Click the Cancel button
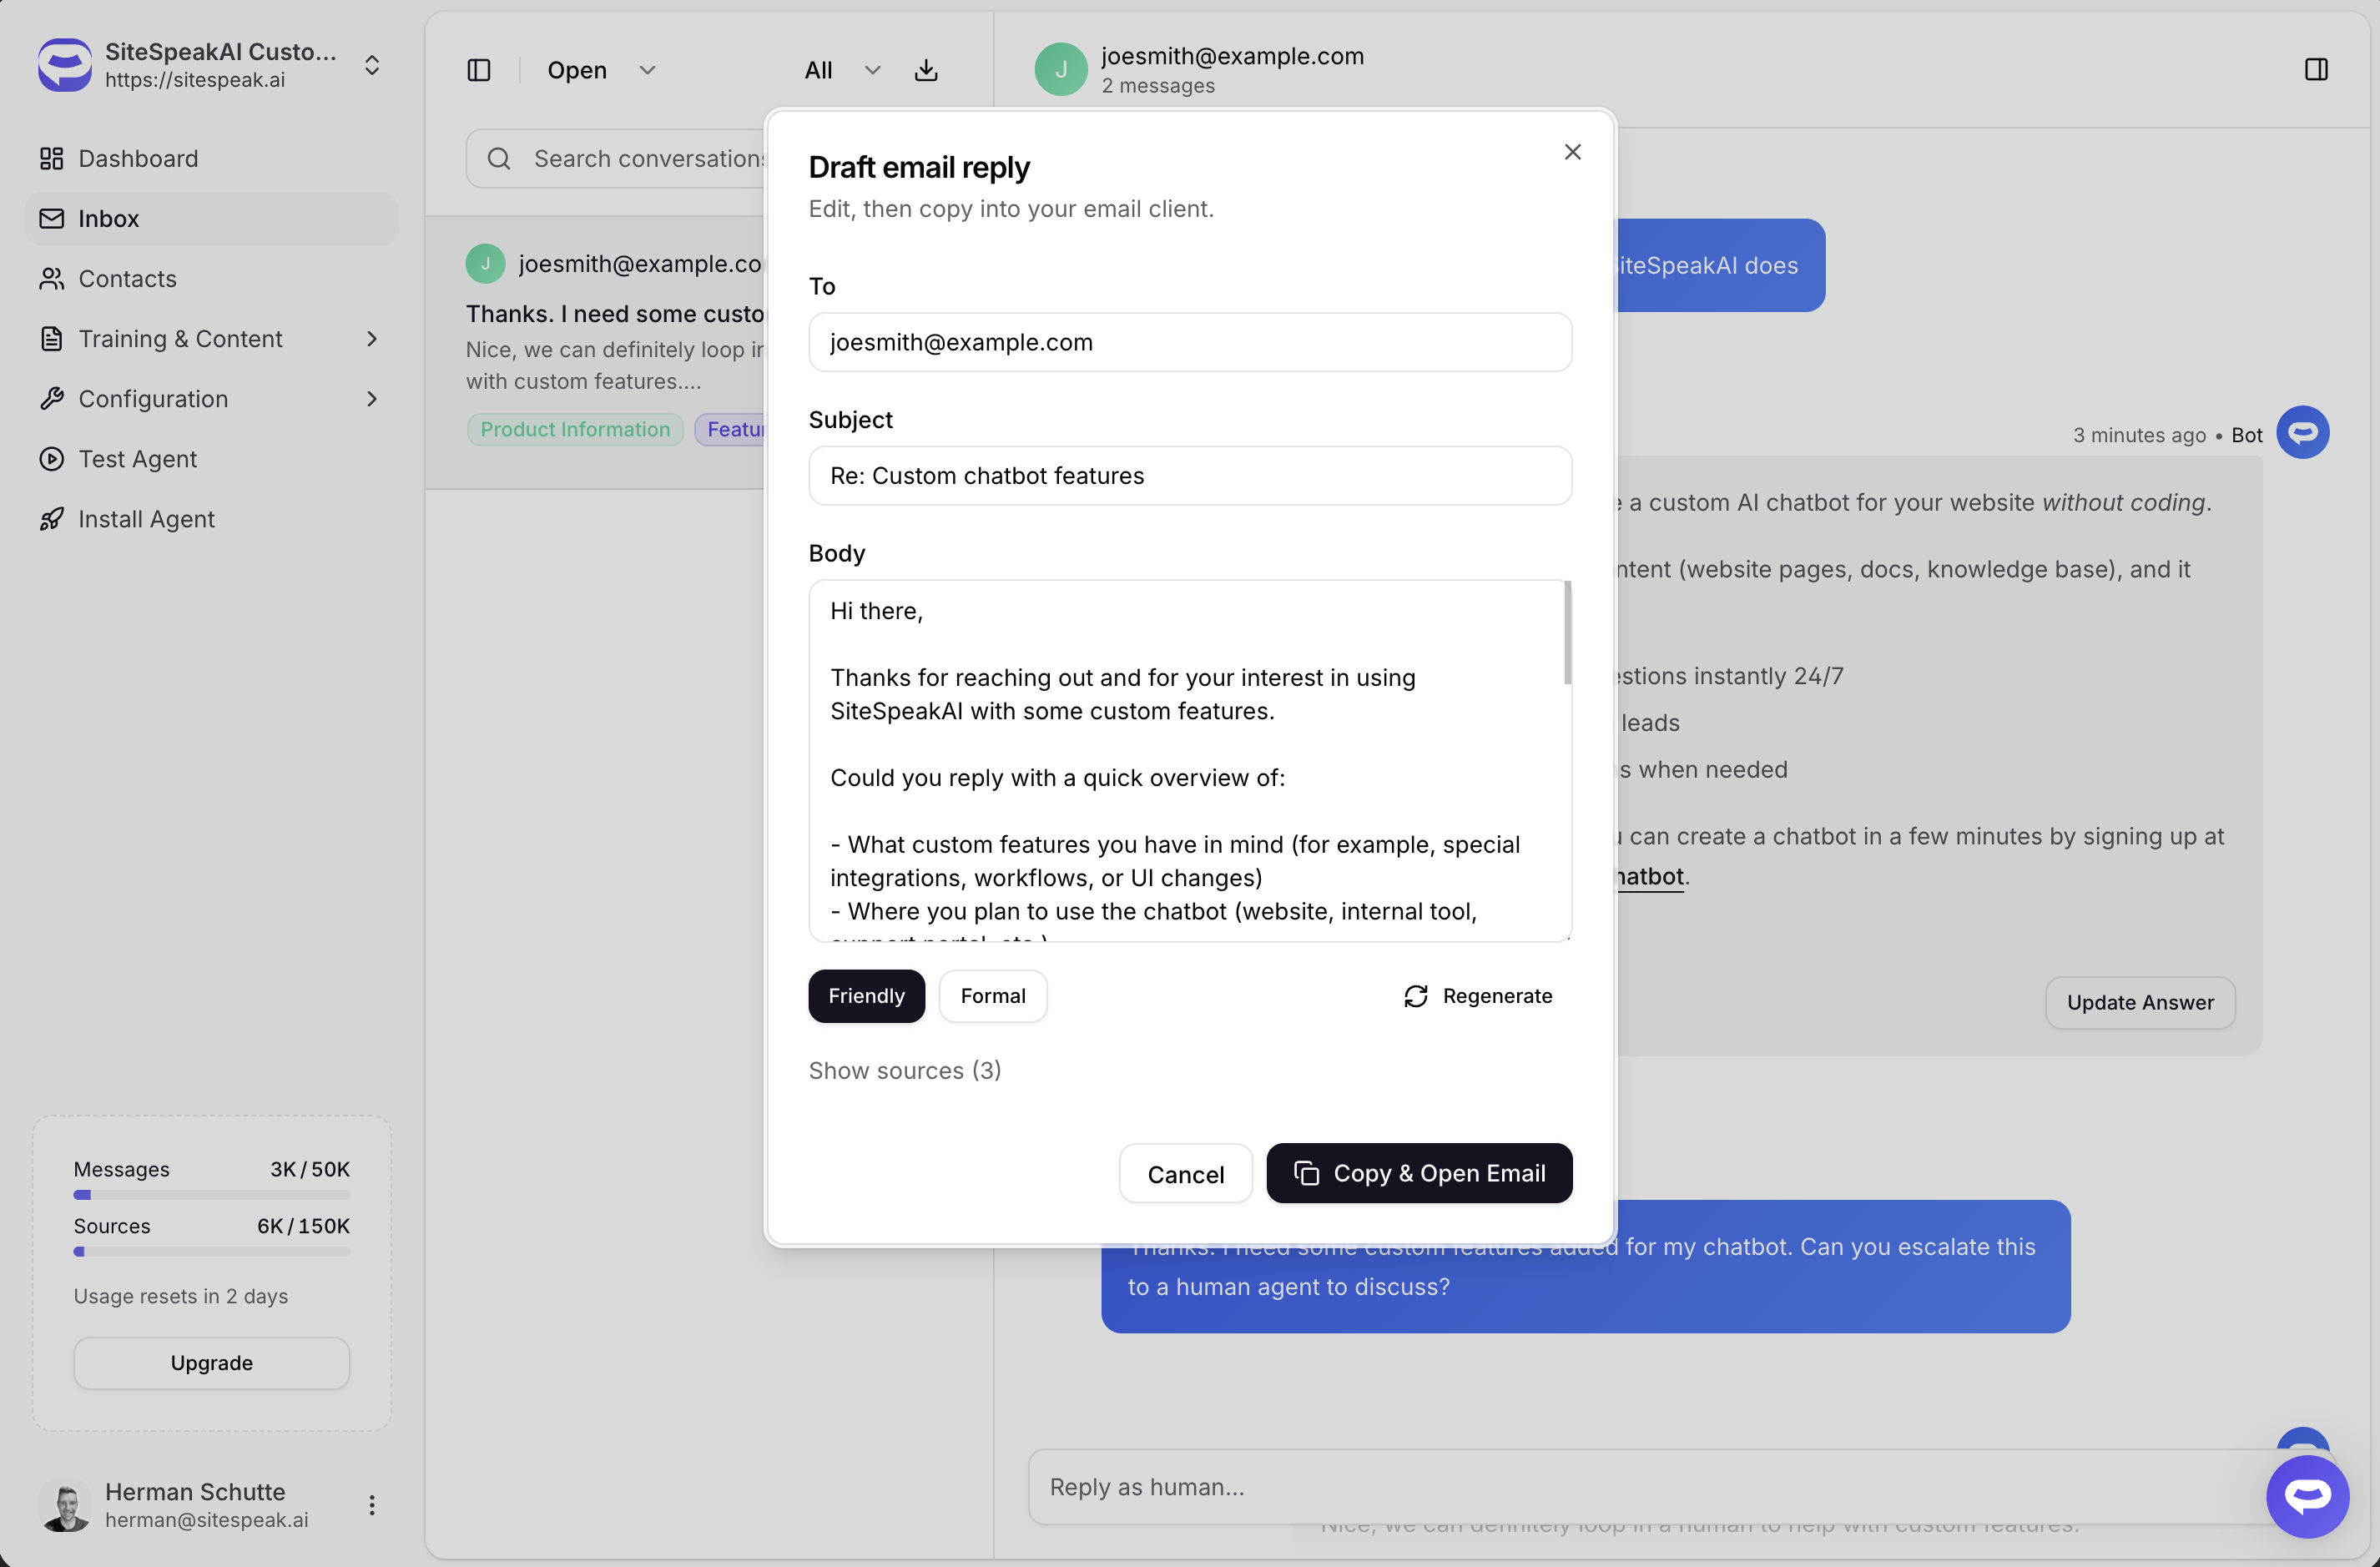The image size is (2380, 1567). (x=1185, y=1173)
